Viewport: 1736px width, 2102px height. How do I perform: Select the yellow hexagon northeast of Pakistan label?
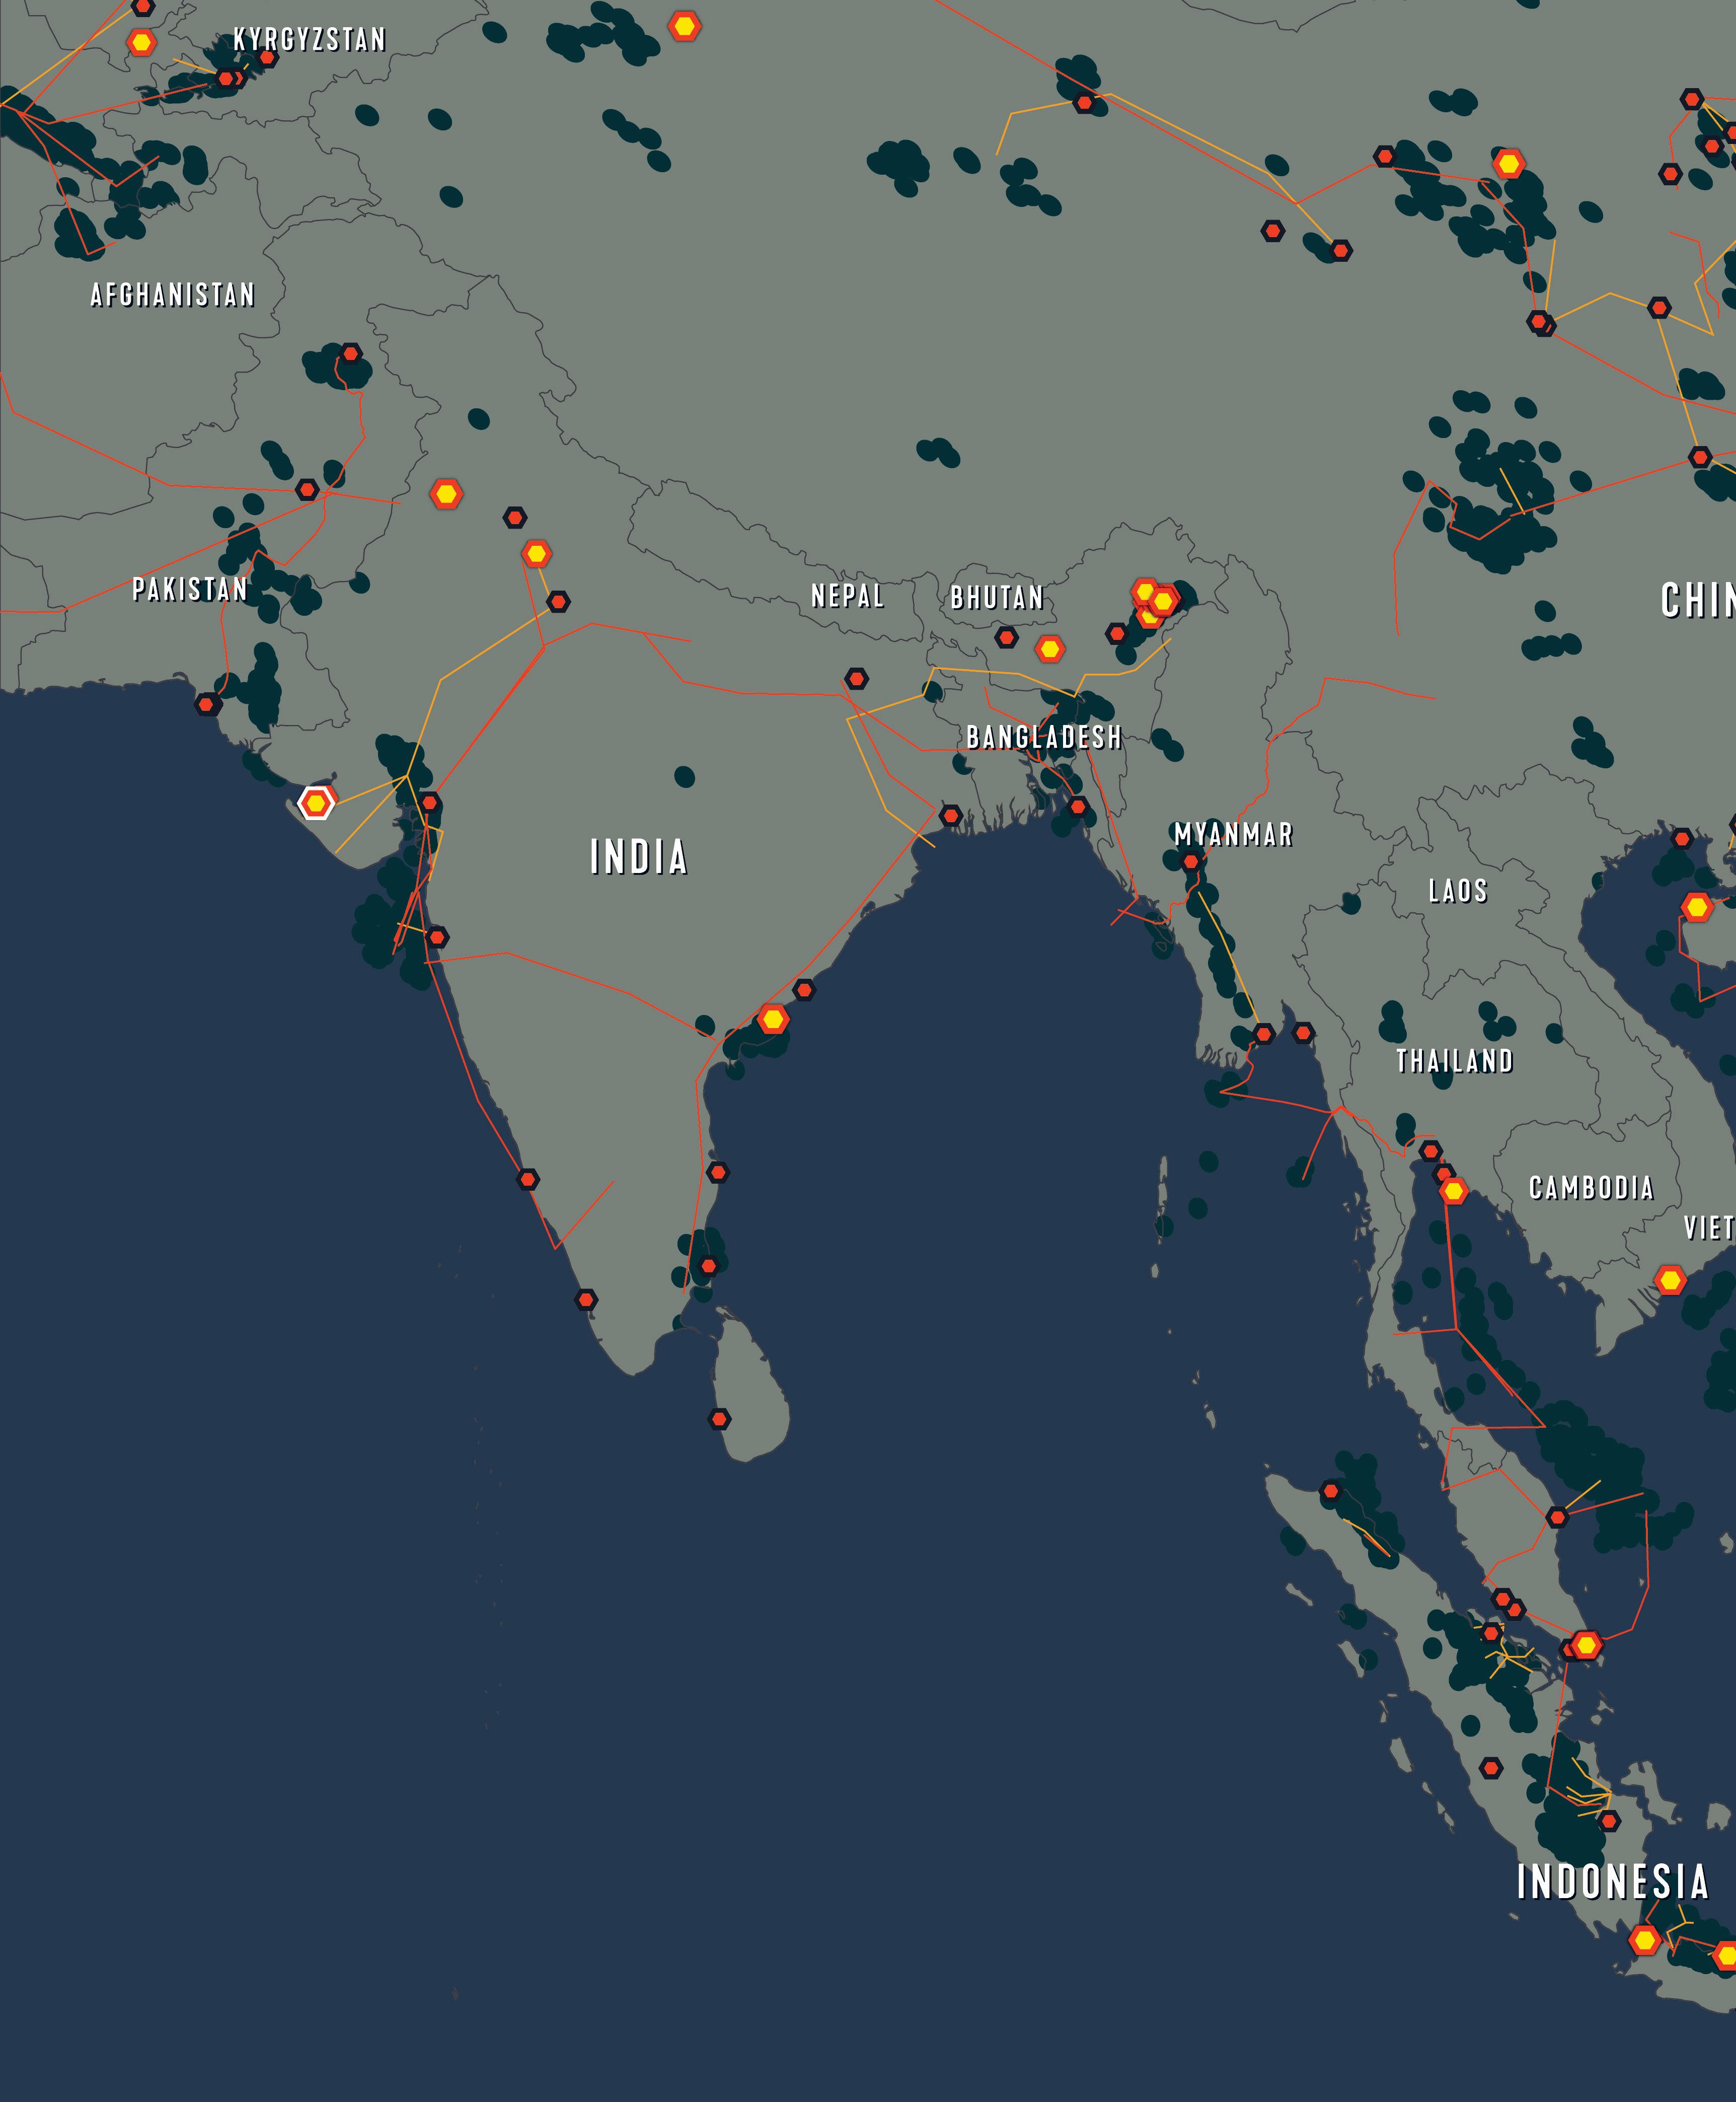pos(446,494)
